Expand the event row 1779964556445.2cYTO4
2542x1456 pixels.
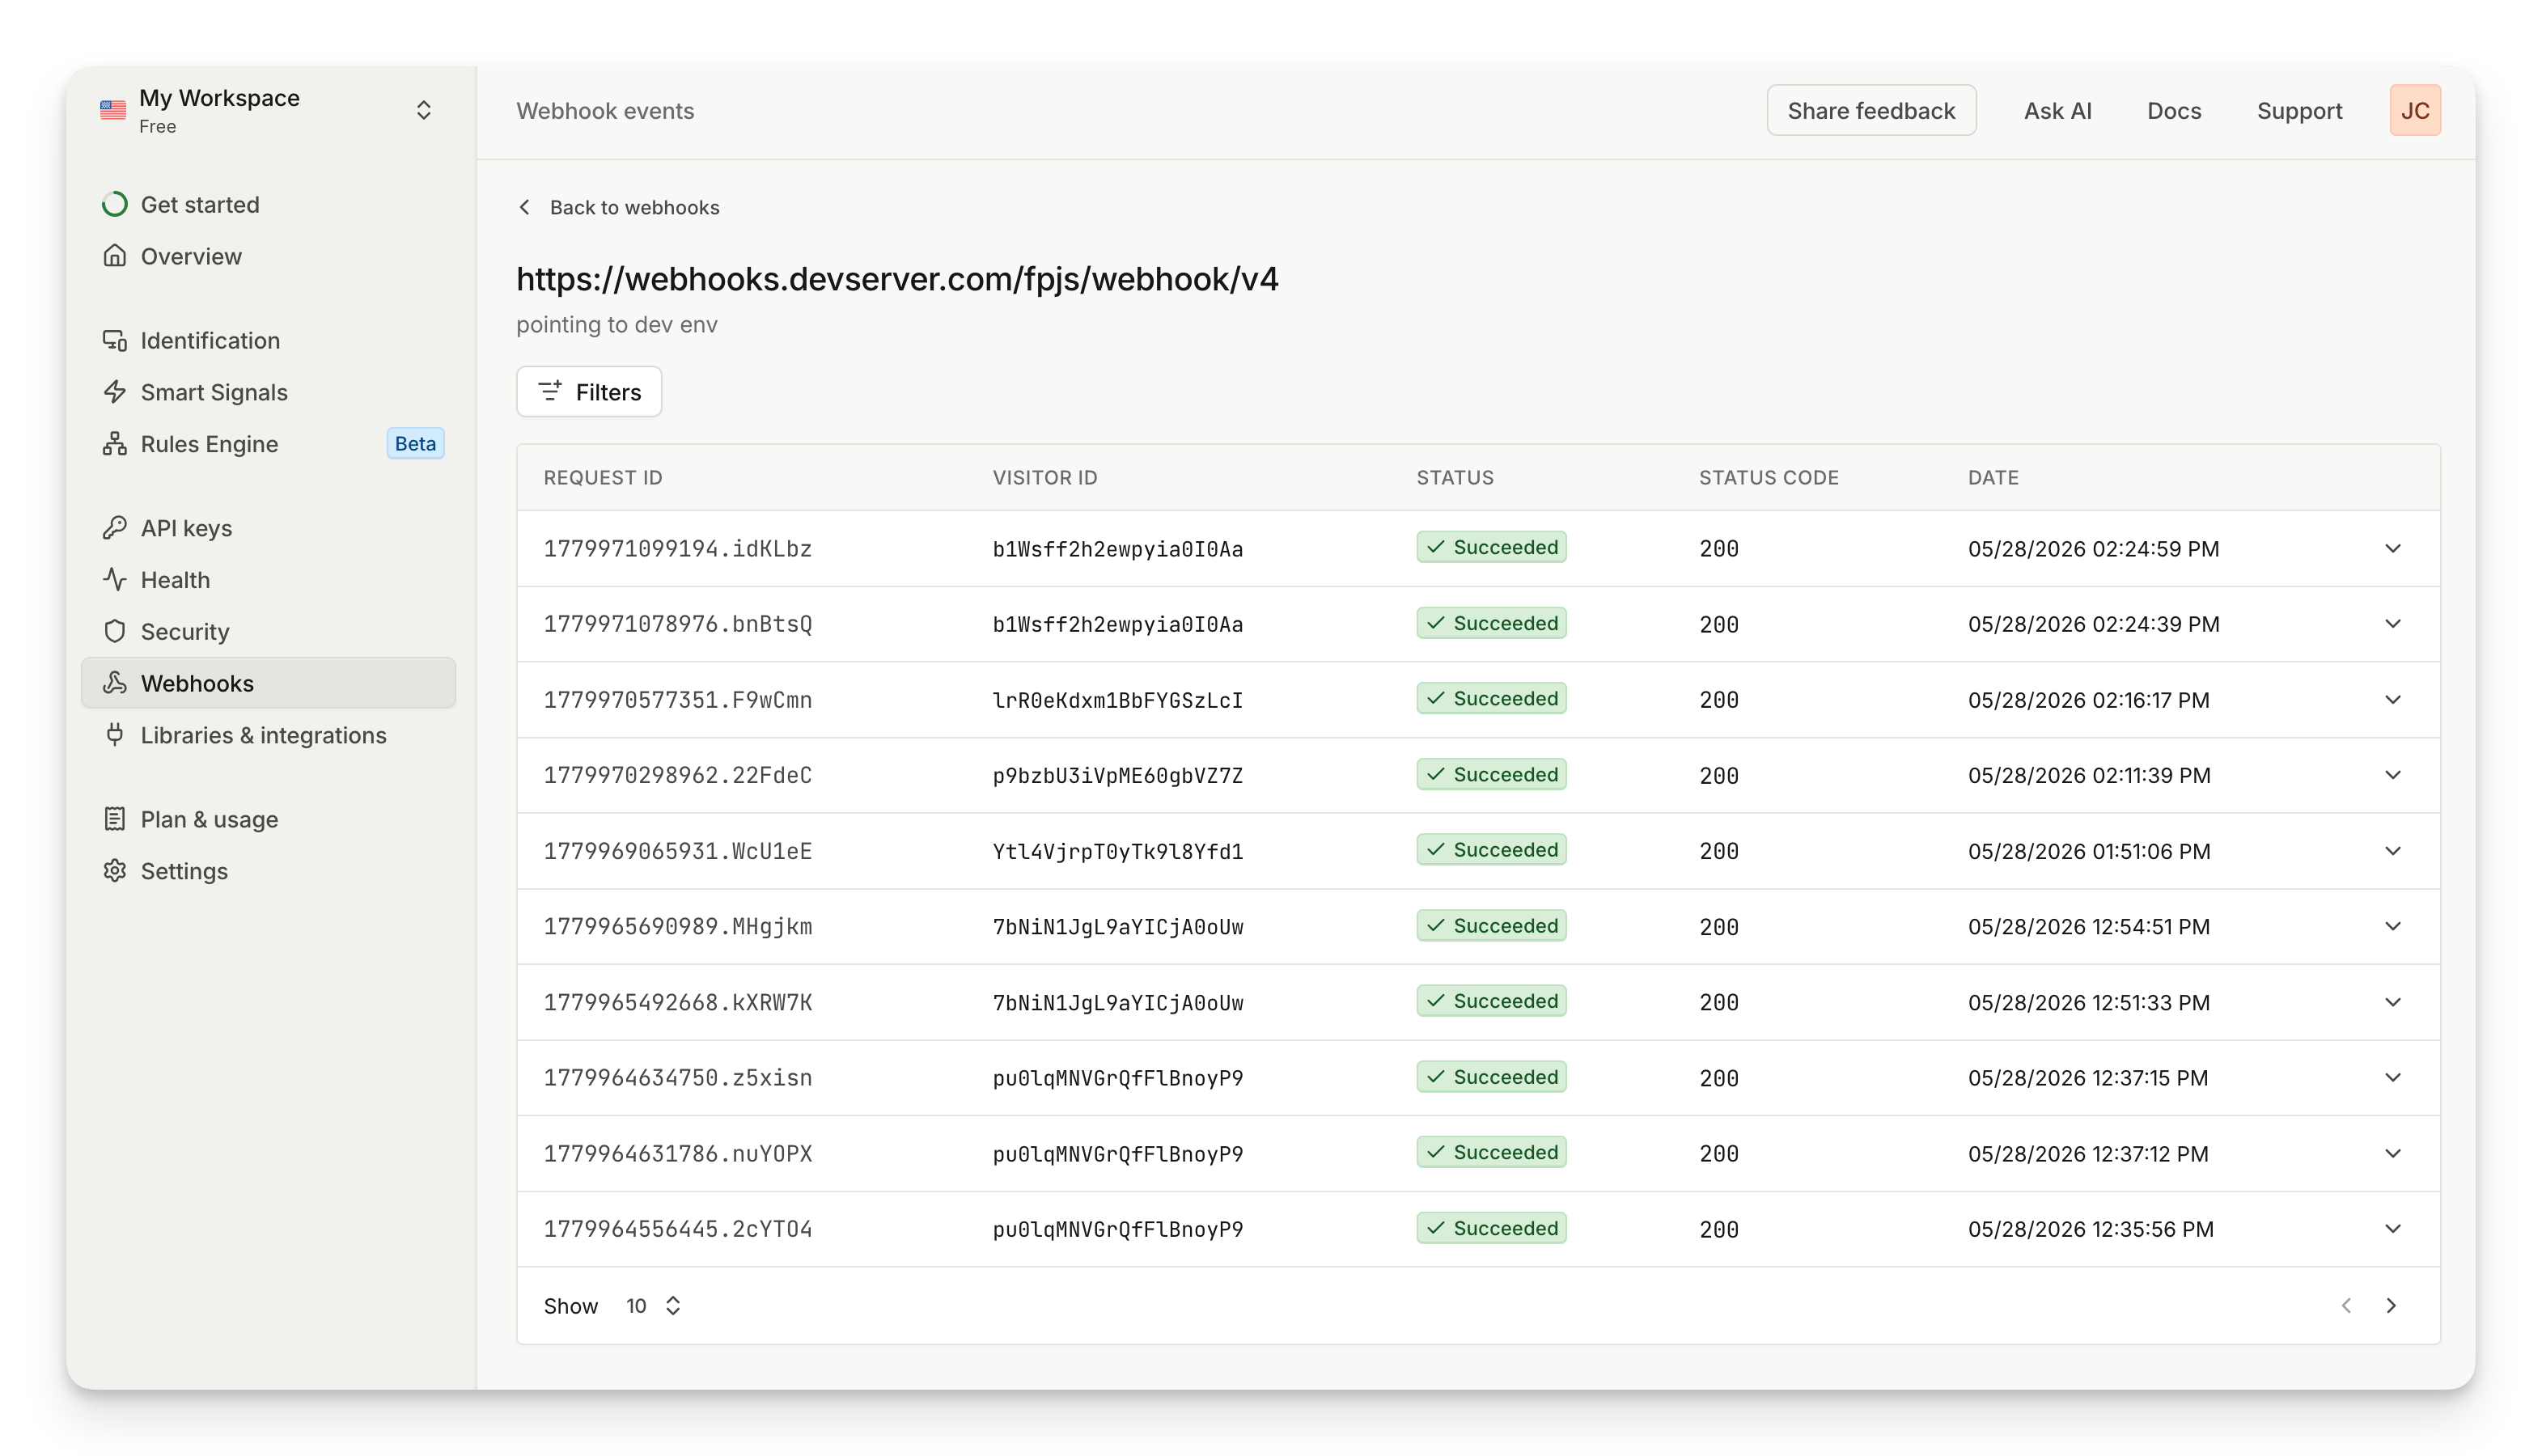click(x=2393, y=1229)
